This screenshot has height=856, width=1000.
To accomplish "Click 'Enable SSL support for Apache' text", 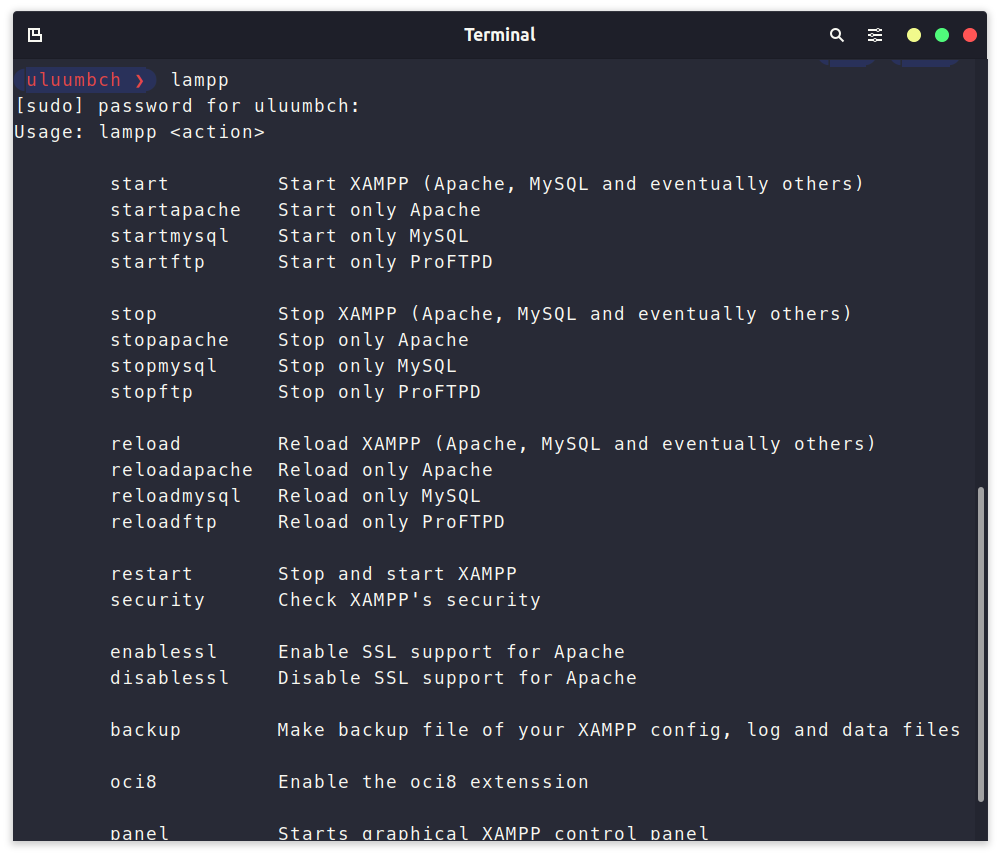I will click(452, 652).
